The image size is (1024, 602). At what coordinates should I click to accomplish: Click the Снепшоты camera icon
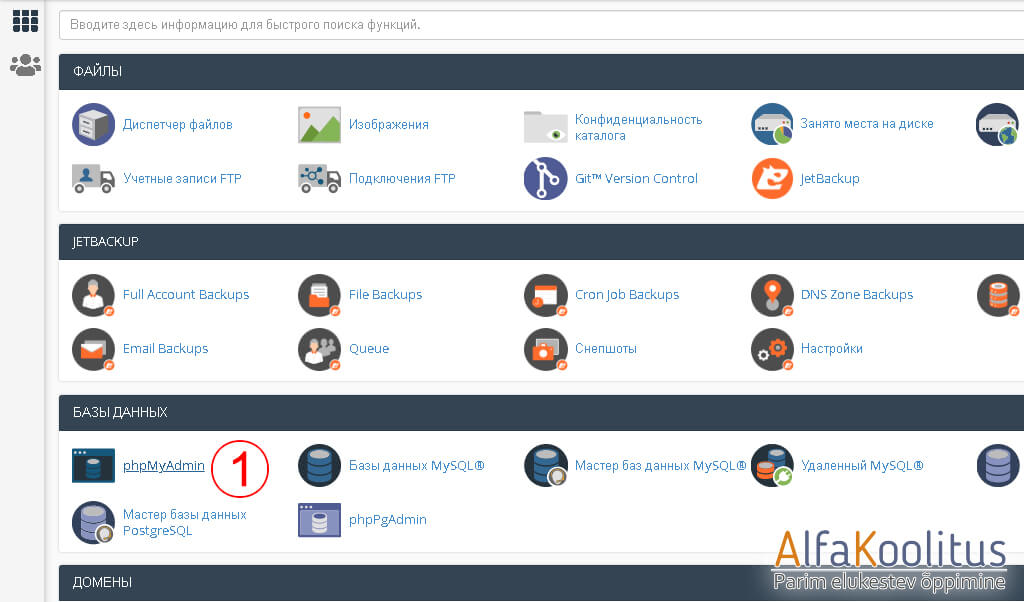(x=545, y=349)
